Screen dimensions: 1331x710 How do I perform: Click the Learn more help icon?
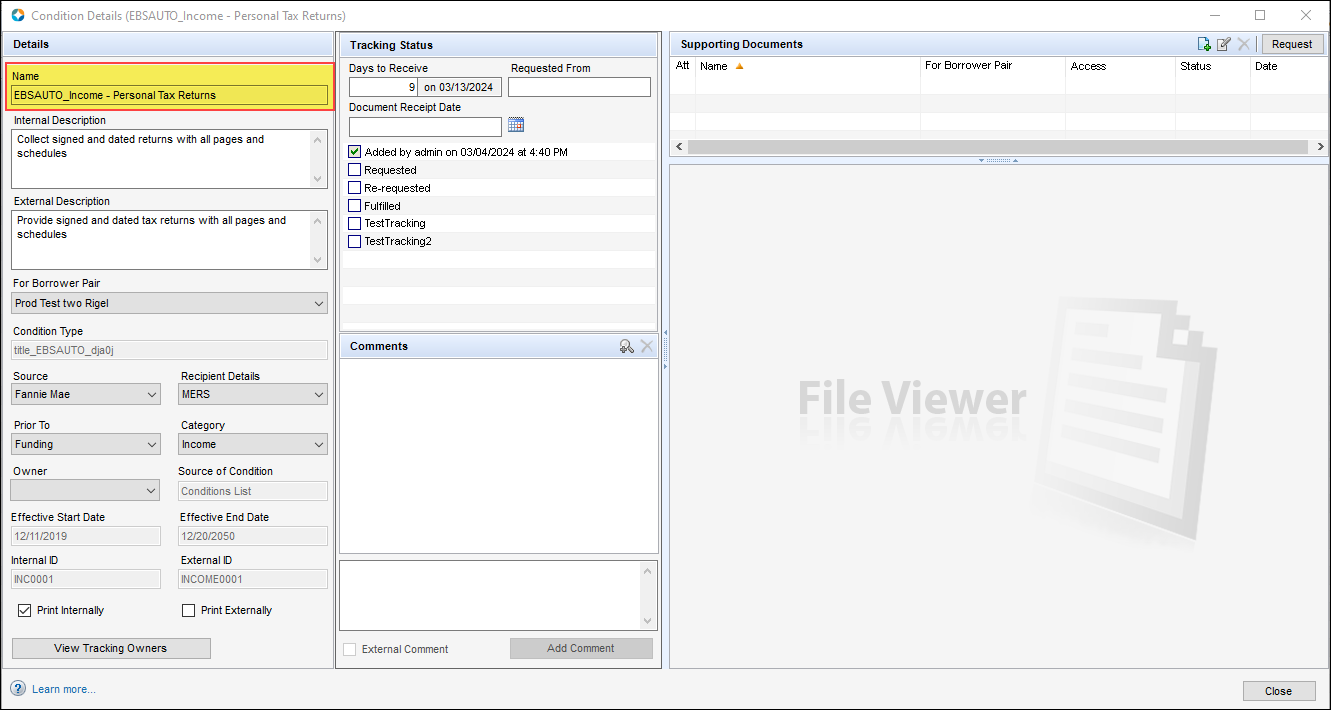pyautogui.click(x=18, y=689)
